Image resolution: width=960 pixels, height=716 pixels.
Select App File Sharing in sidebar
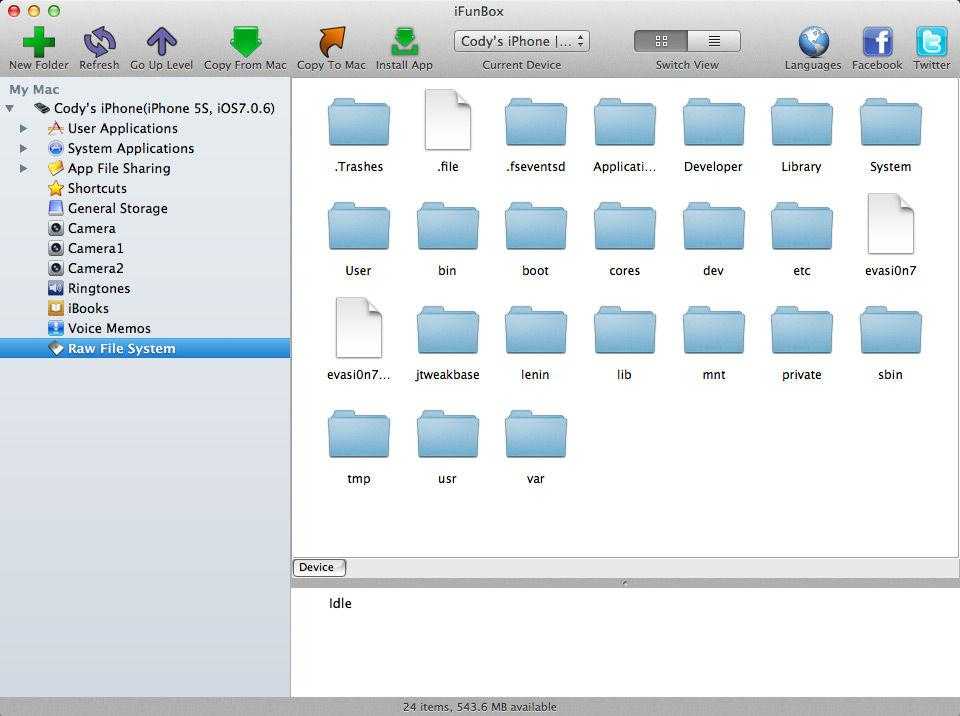(x=109, y=168)
